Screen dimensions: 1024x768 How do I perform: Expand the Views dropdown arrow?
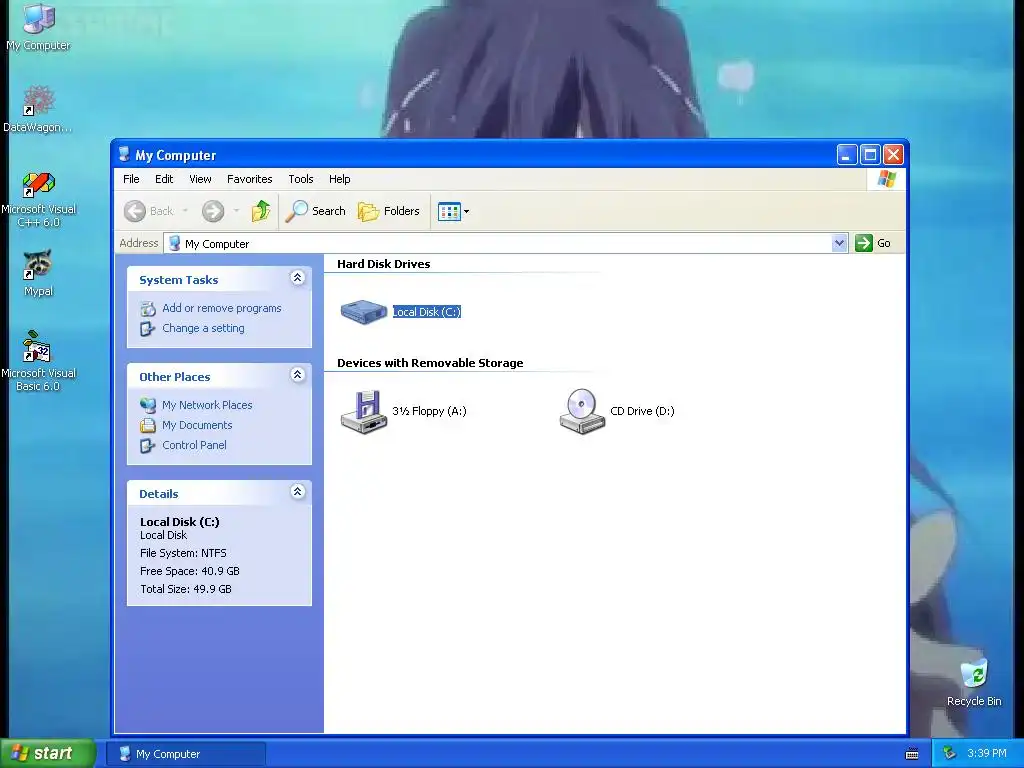click(x=466, y=212)
